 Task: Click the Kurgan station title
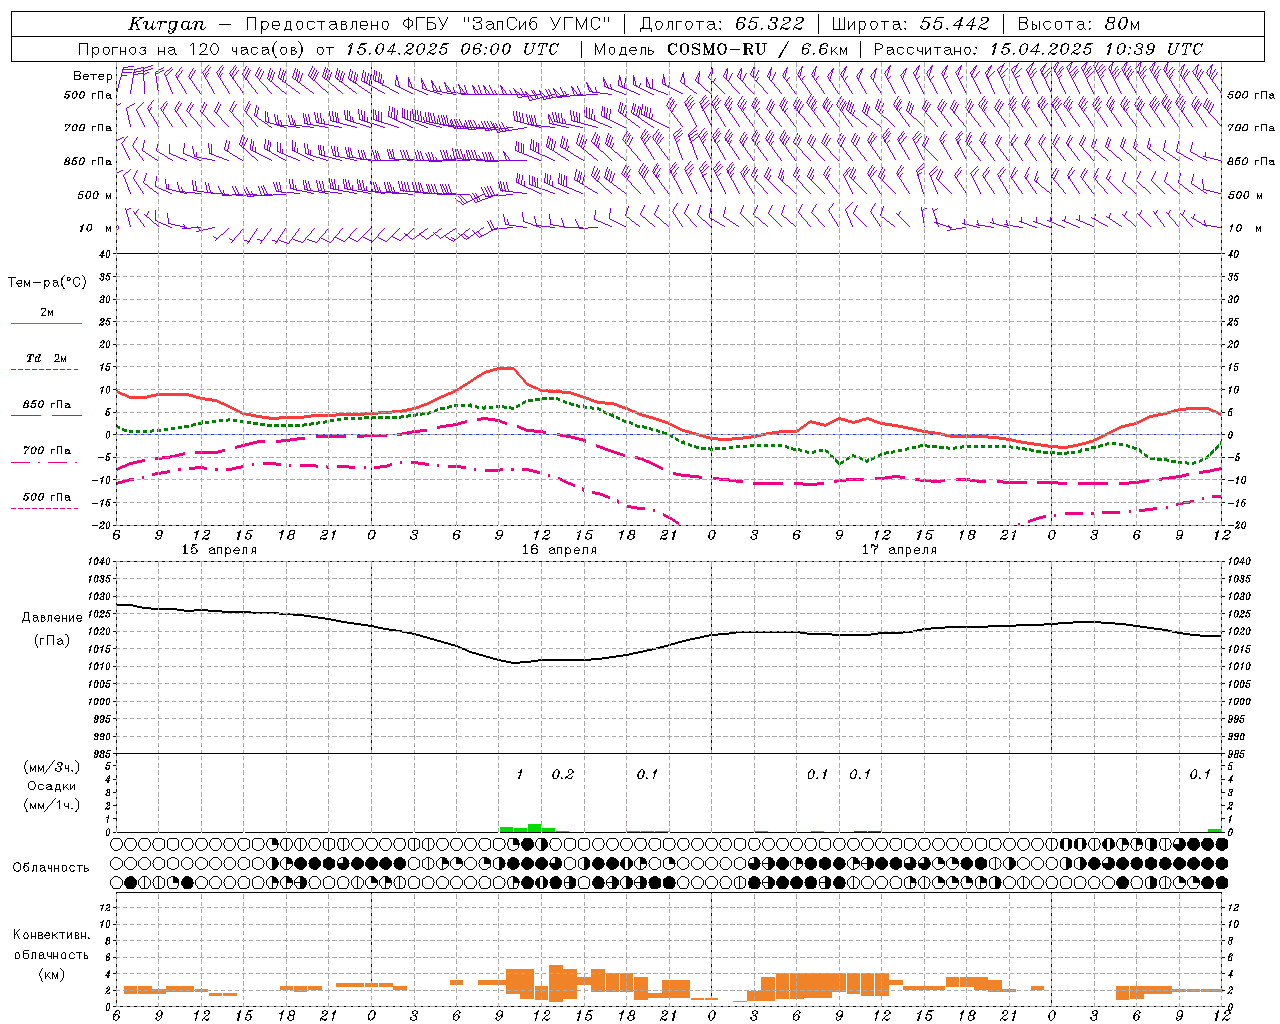click(167, 24)
